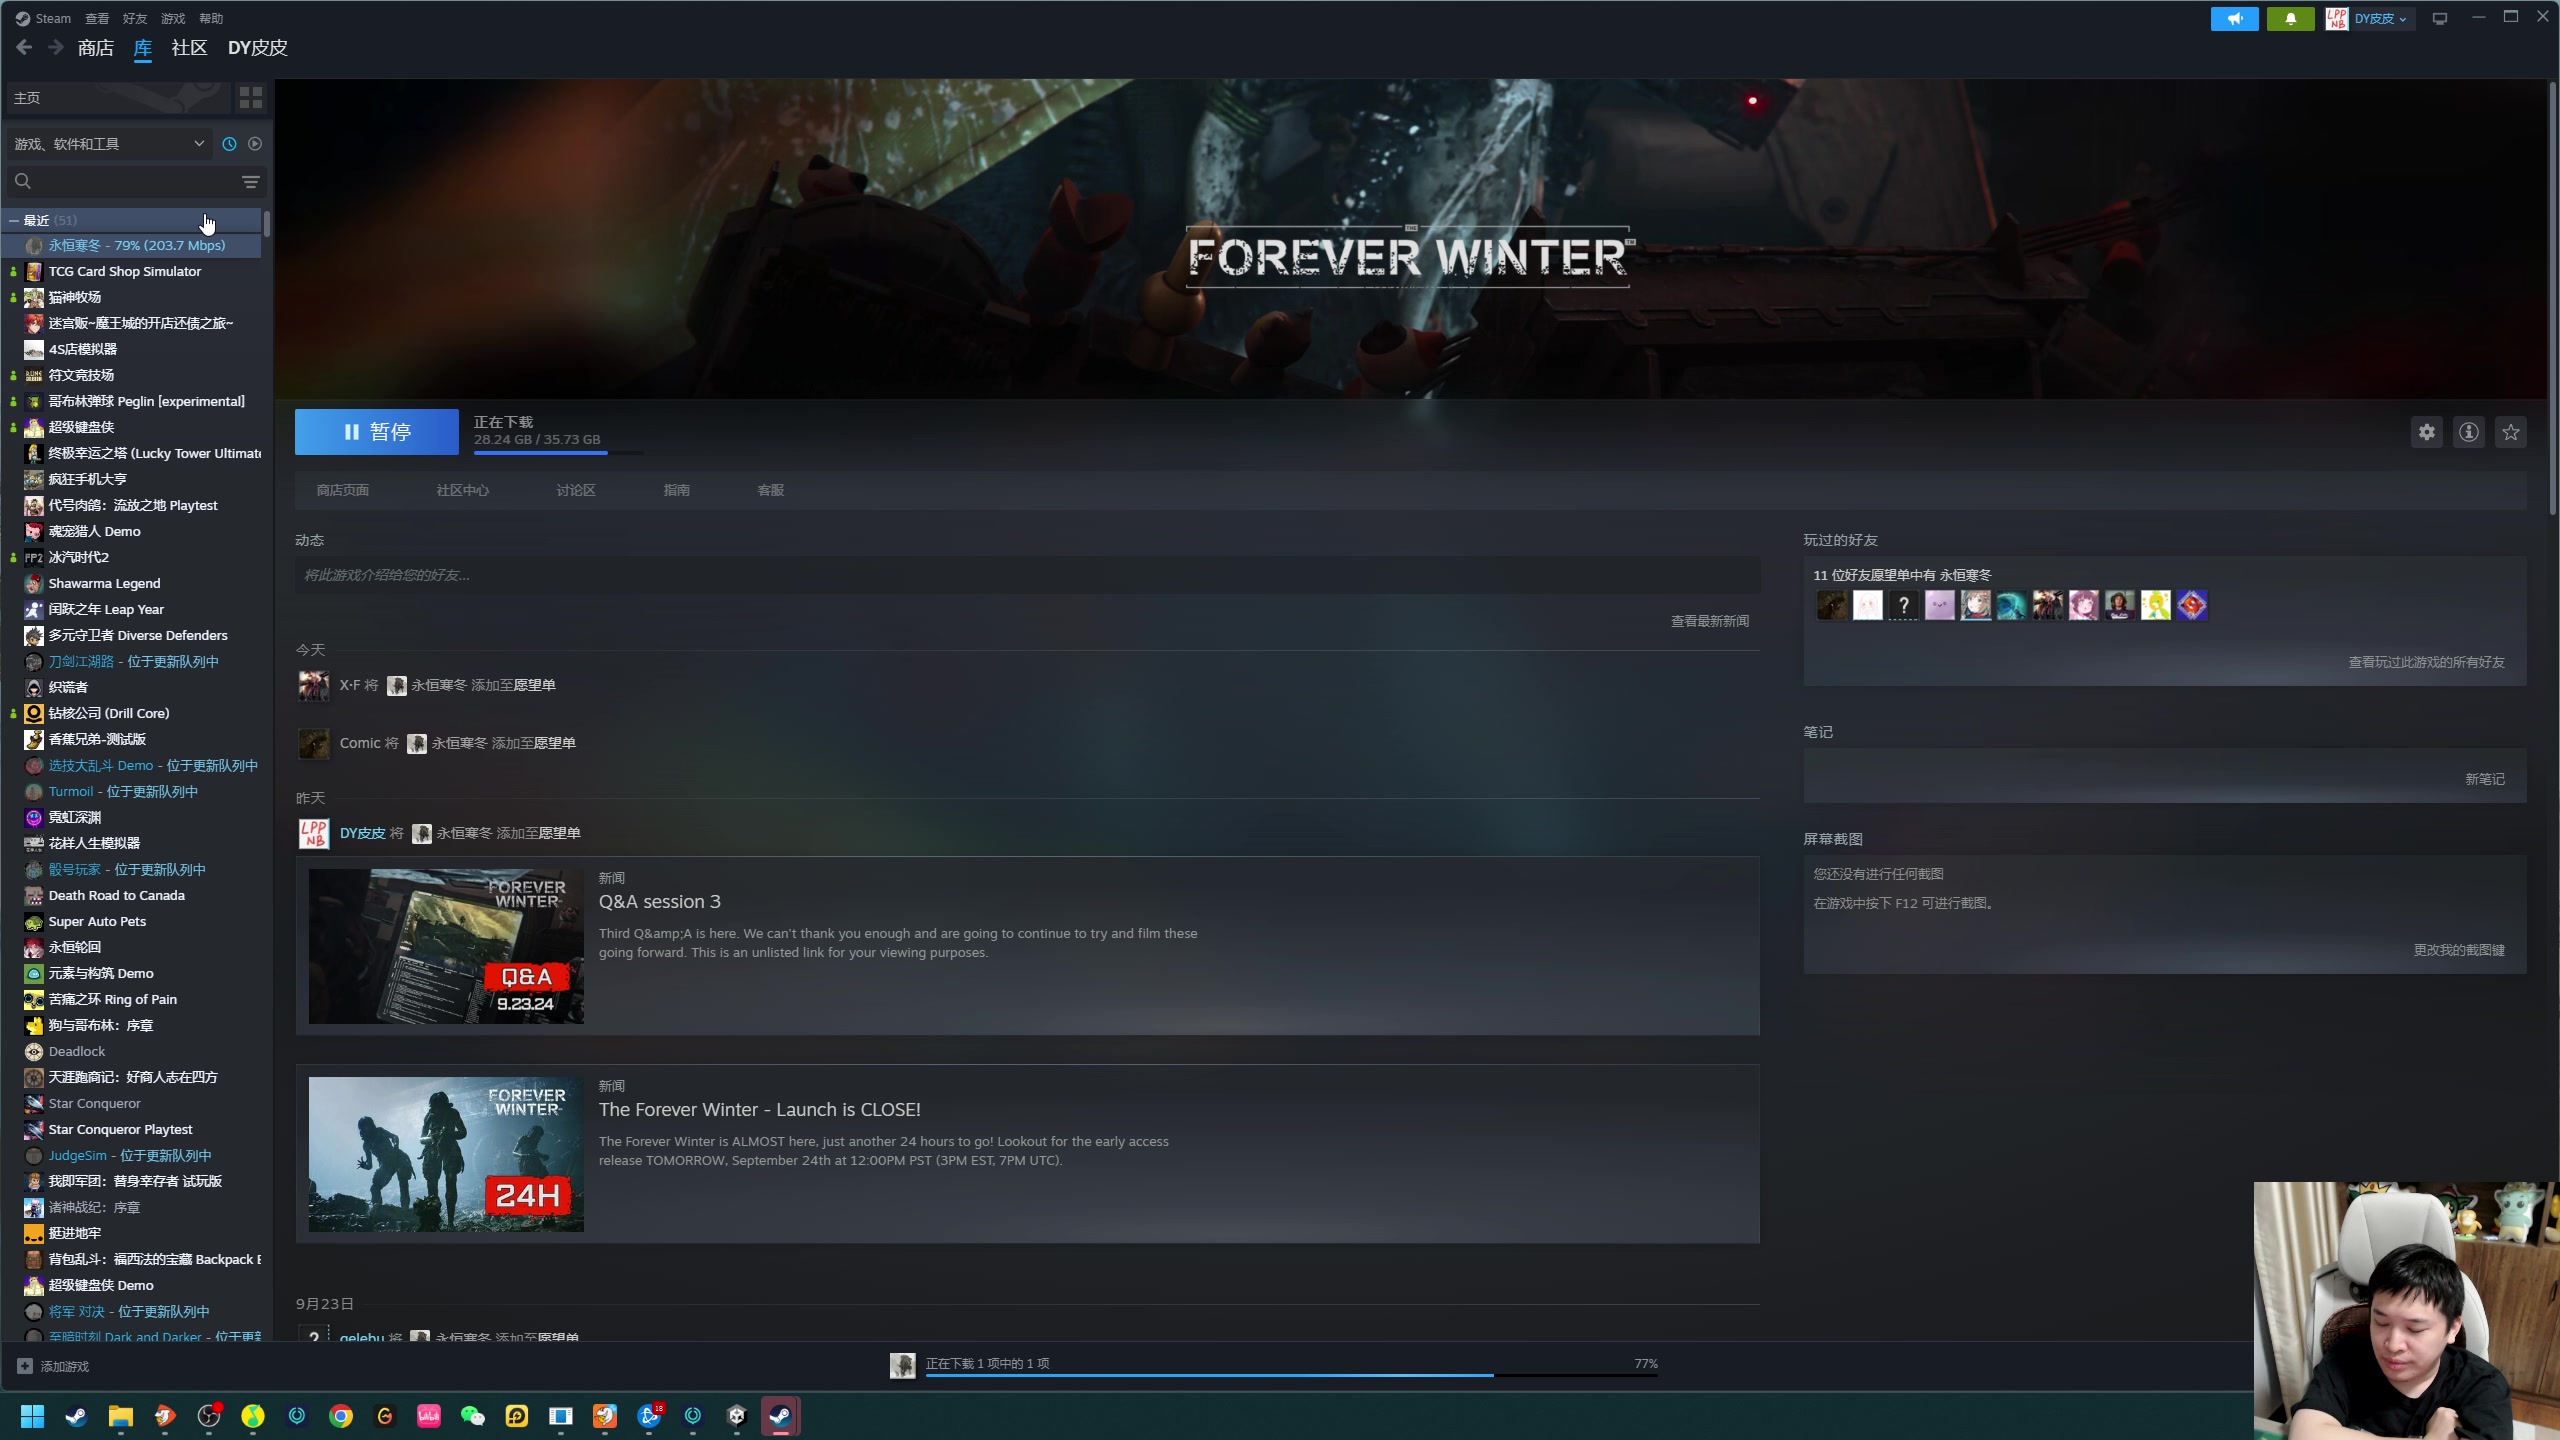Image resolution: width=2560 pixels, height=1440 pixels.
Task: Open advanced filter options icon
Action: (x=251, y=181)
